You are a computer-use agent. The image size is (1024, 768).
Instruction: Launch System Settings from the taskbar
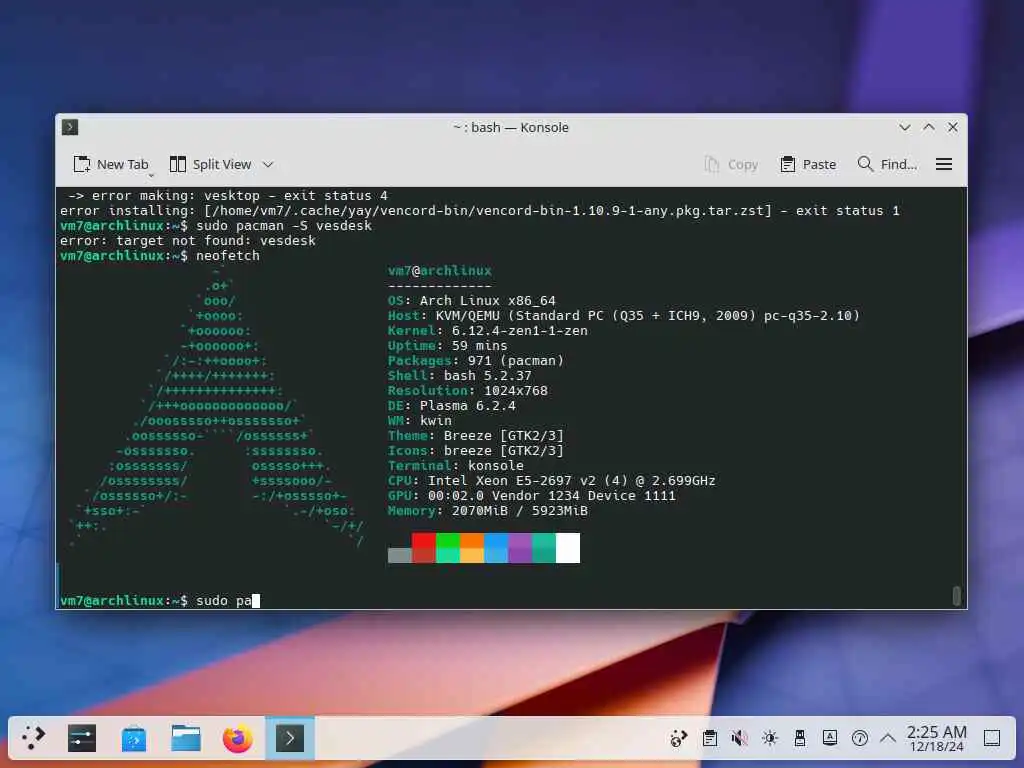pyautogui.click(x=82, y=738)
